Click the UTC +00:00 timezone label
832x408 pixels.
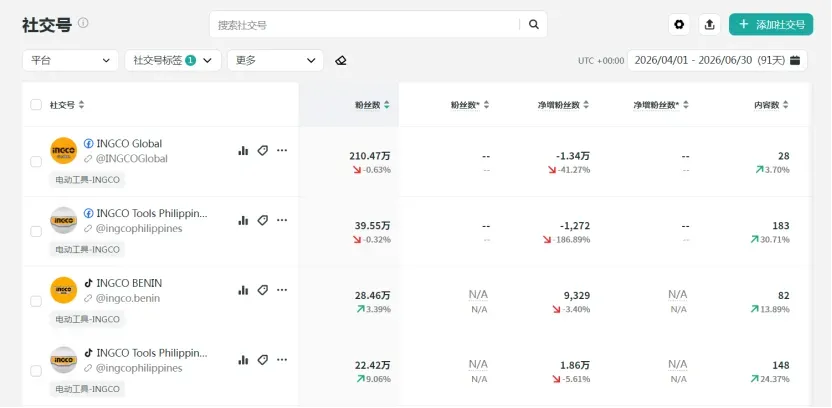click(601, 61)
